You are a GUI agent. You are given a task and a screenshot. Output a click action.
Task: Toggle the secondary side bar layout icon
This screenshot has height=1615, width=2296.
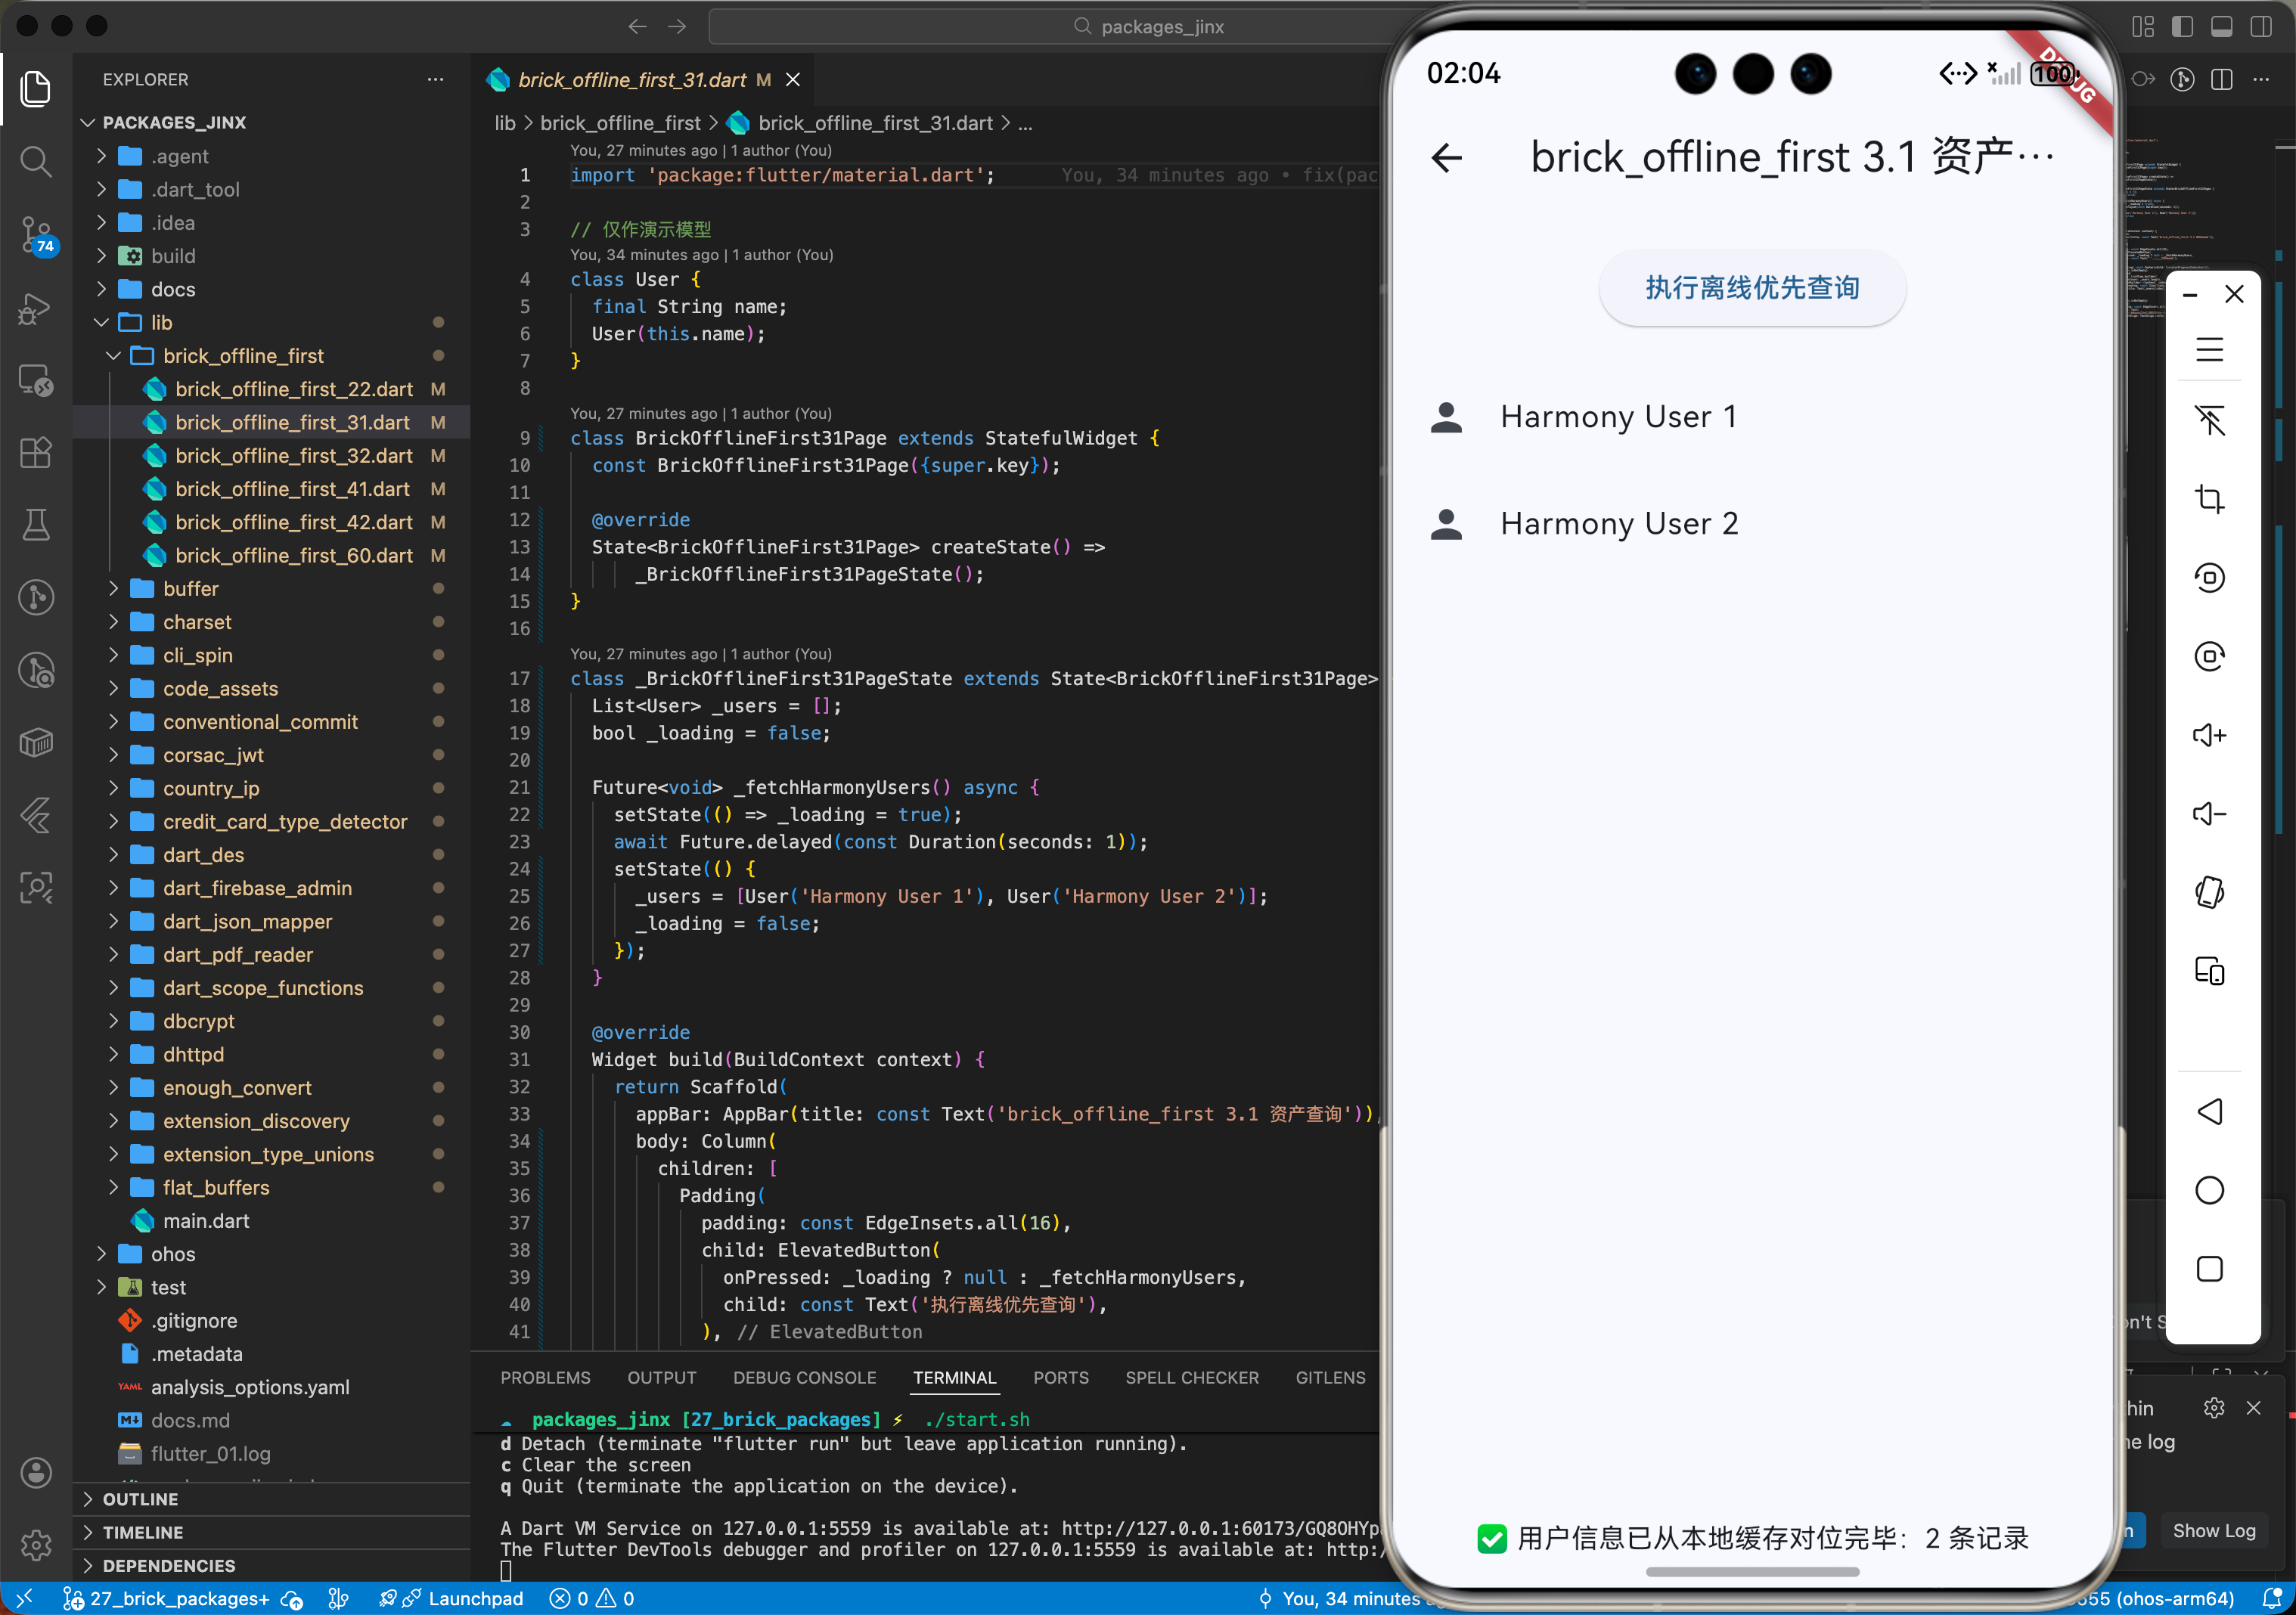tap(2260, 26)
